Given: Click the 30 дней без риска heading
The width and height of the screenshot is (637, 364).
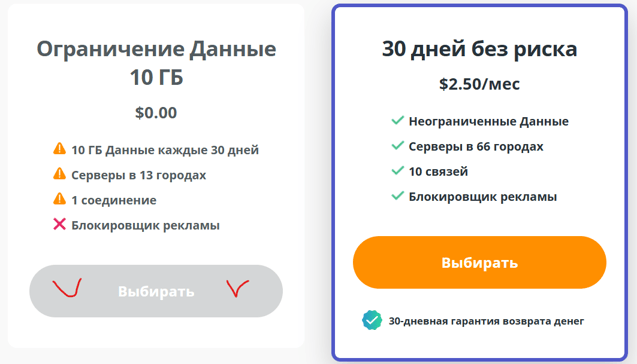Looking at the screenshot, I should click(479, 49).
